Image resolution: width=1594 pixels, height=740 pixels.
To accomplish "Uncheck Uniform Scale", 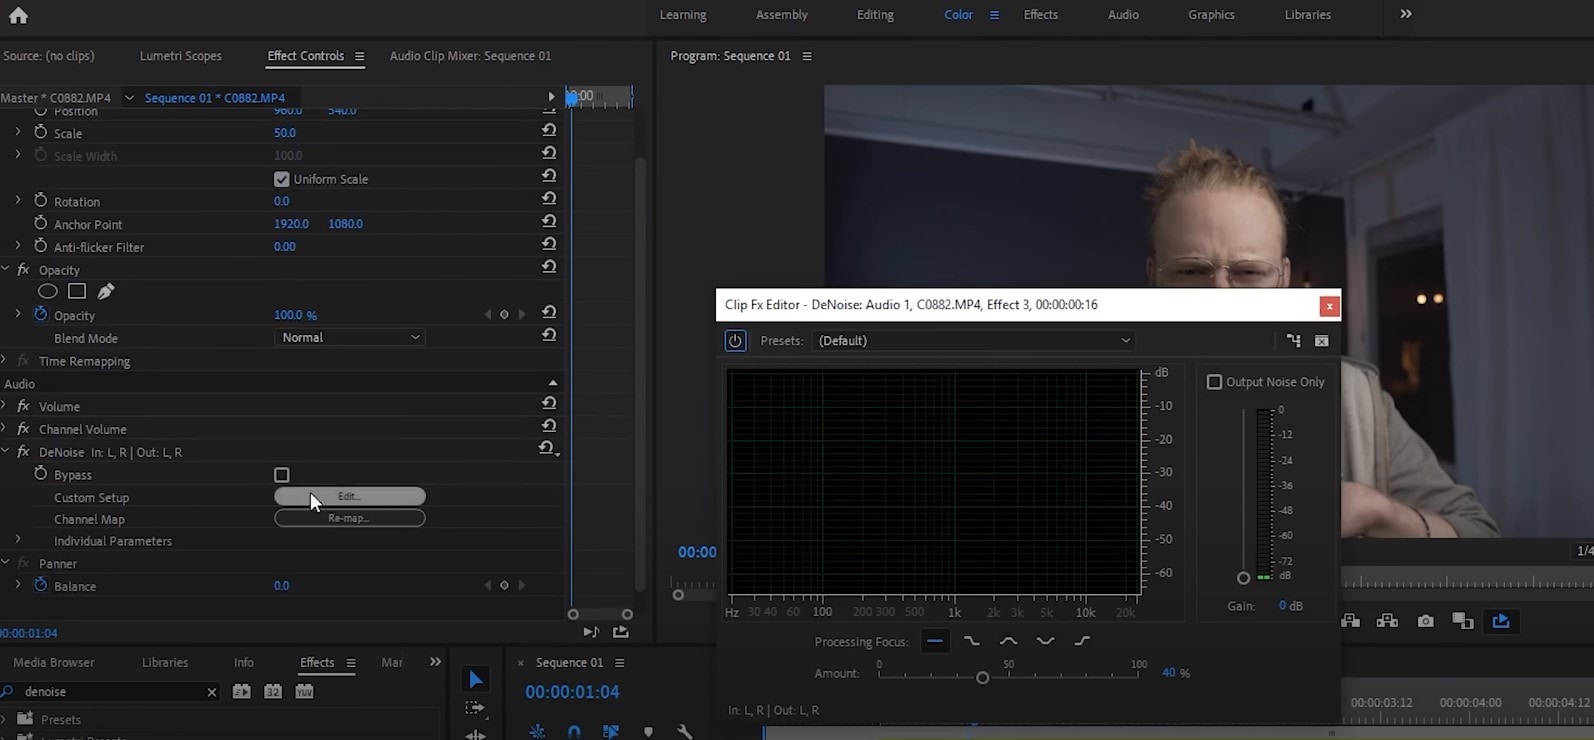I will [282, 179].
